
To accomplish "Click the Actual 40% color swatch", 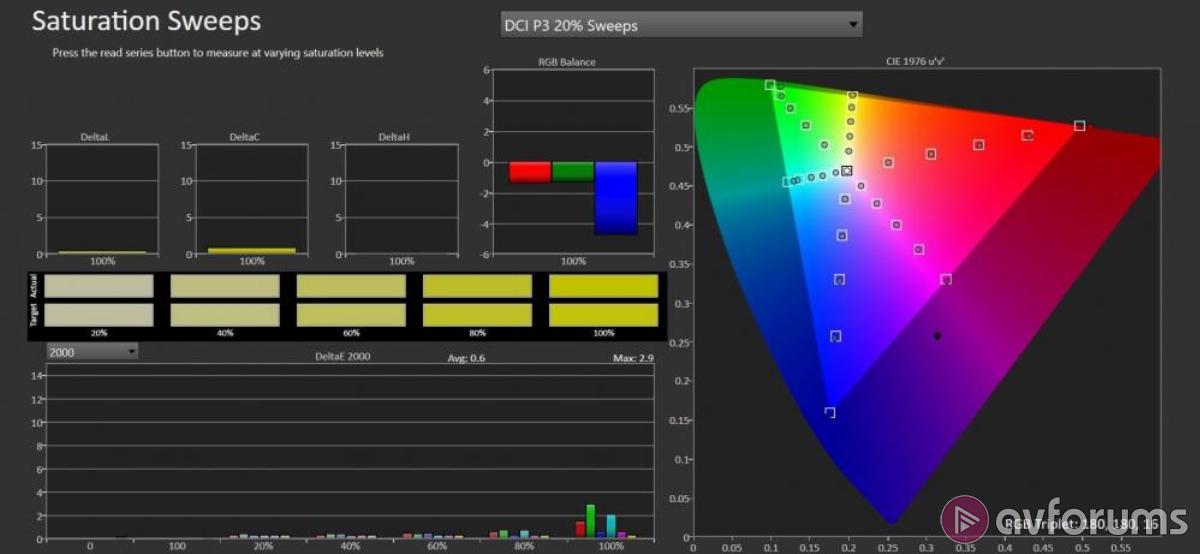I will tap(225, 286).
